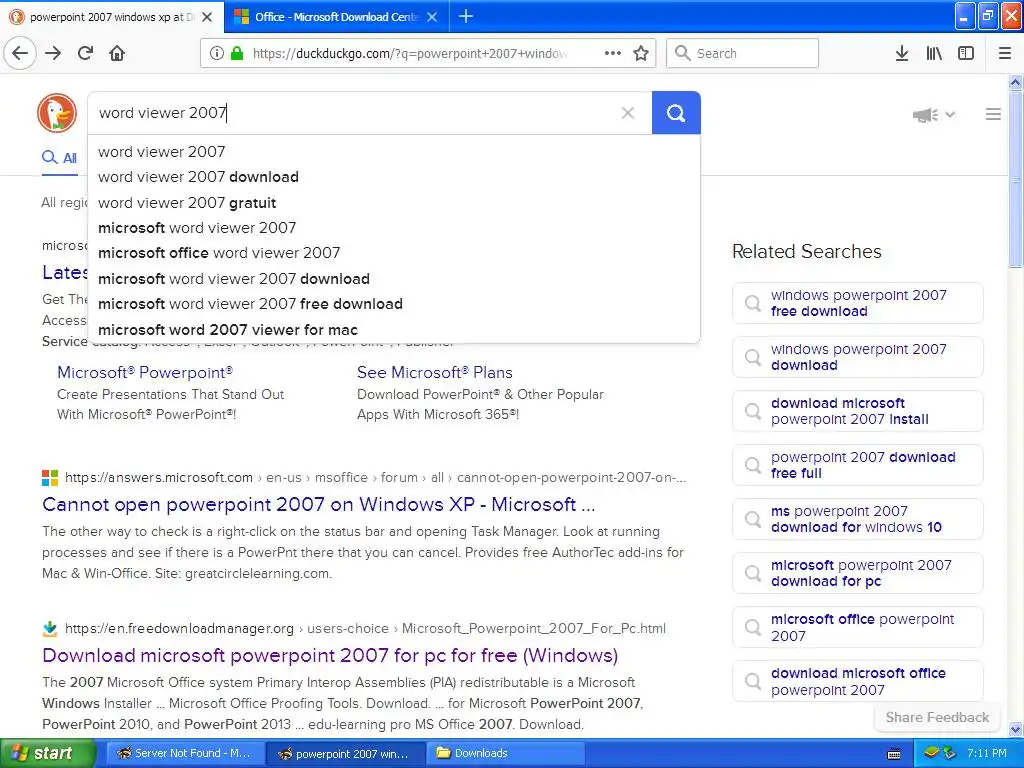The height and width of the screenshot is (768, 1024).
Task: Open the Firefox home page icon
Action: (x=117, y=53)
